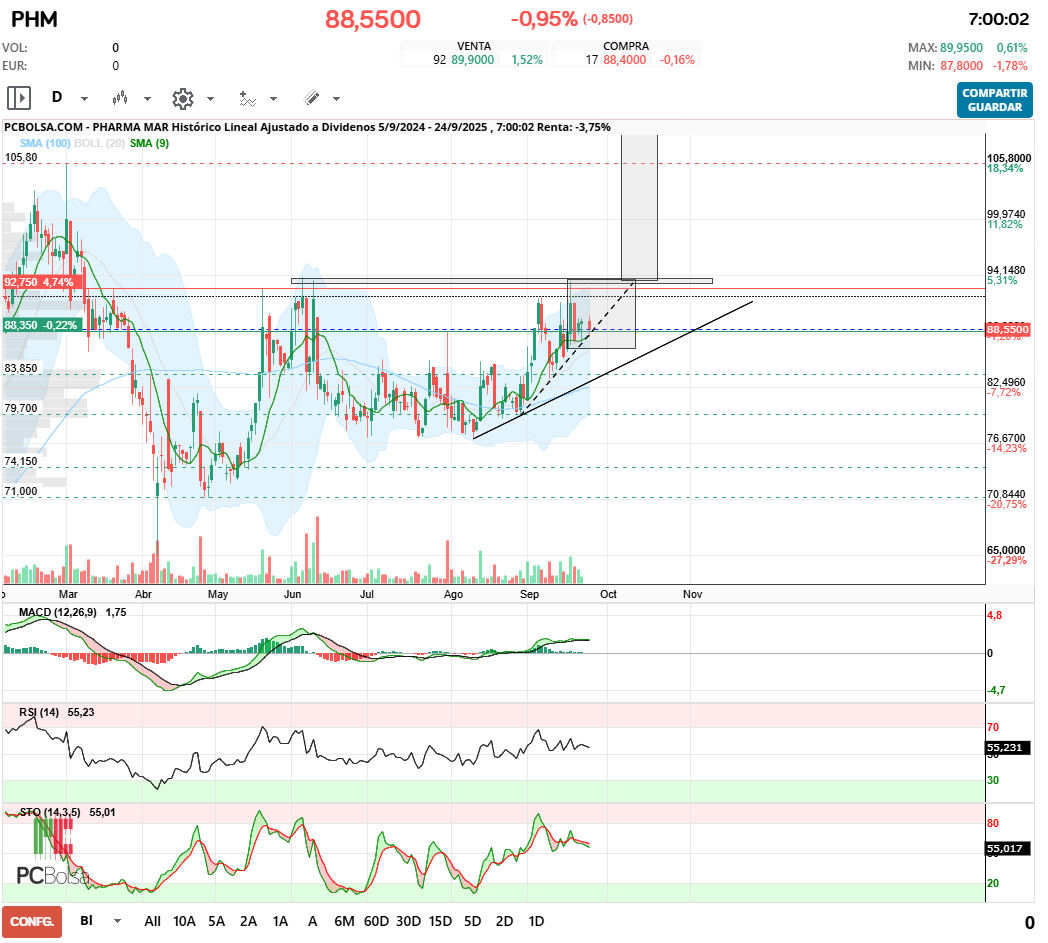Toggle the BOLL (20) indicator label
This screenshot has width=1048, height=943.
(x=100, y=143)
